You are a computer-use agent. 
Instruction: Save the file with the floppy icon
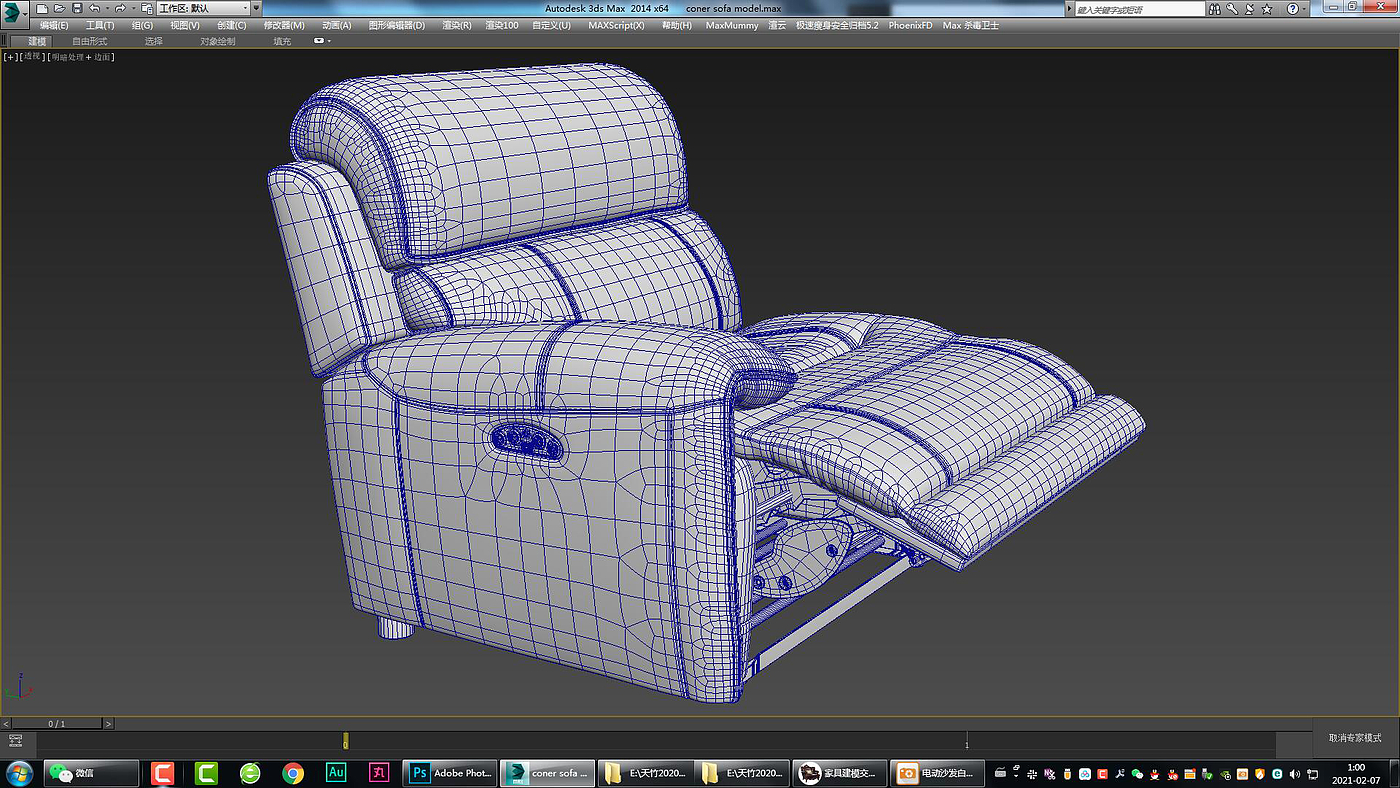[77, 9]
